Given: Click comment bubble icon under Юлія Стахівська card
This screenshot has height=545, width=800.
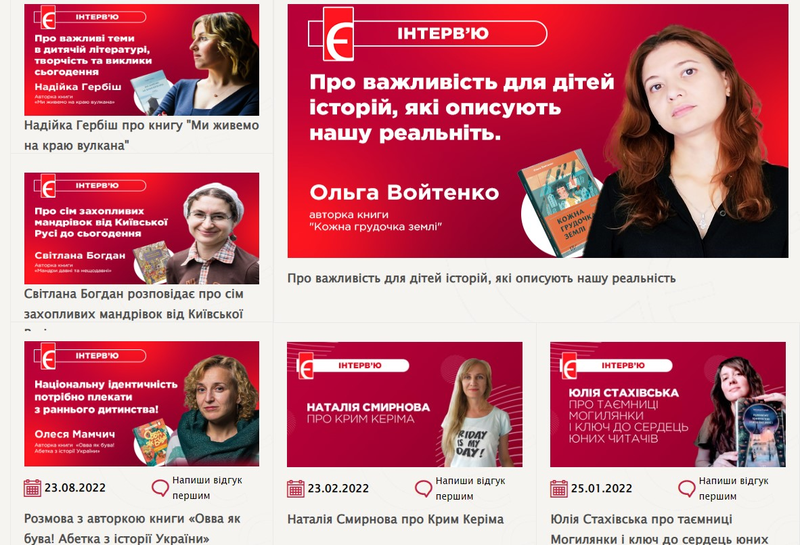Looking at the screenshot, I should click(687, 488).
